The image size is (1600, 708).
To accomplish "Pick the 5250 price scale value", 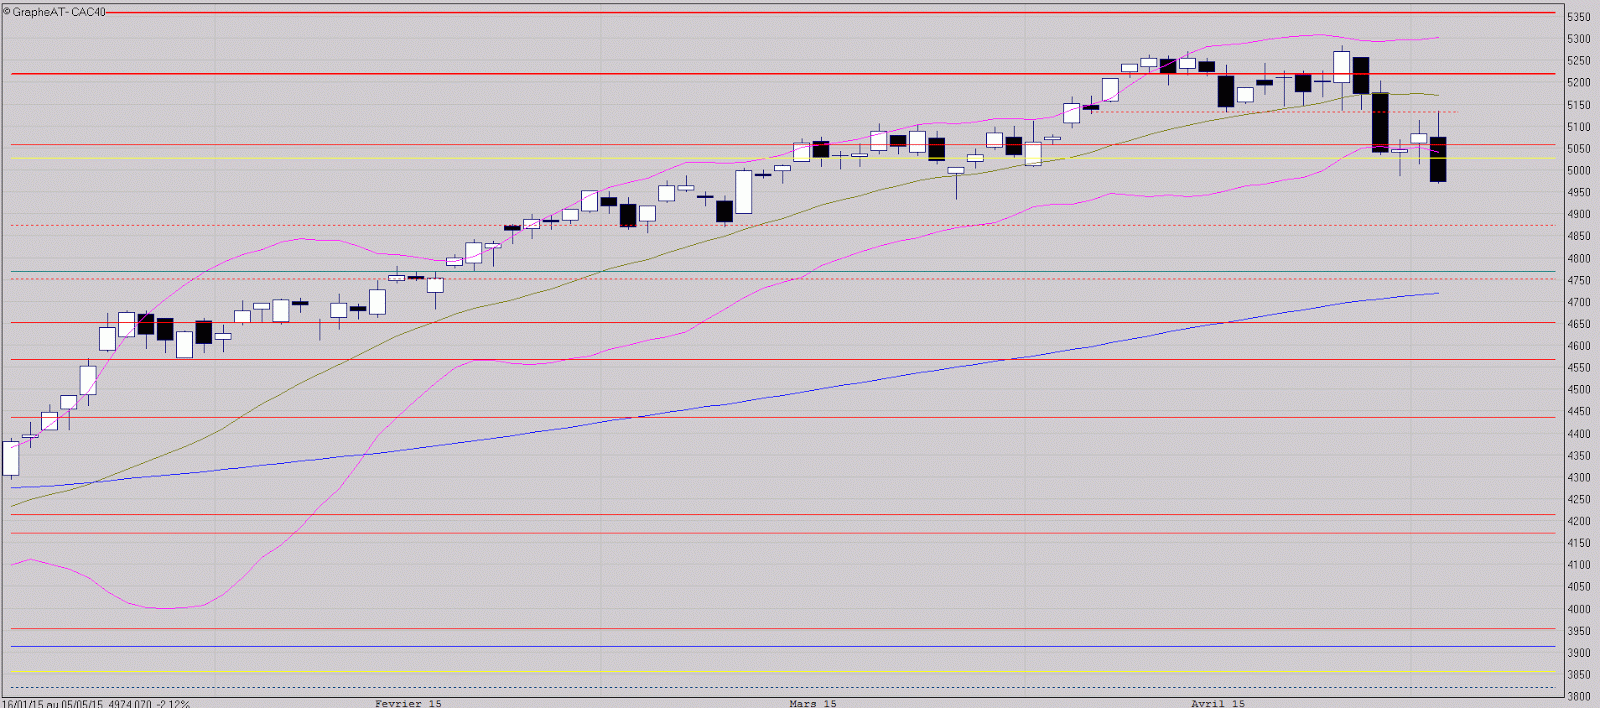I will pos(1579,61).
